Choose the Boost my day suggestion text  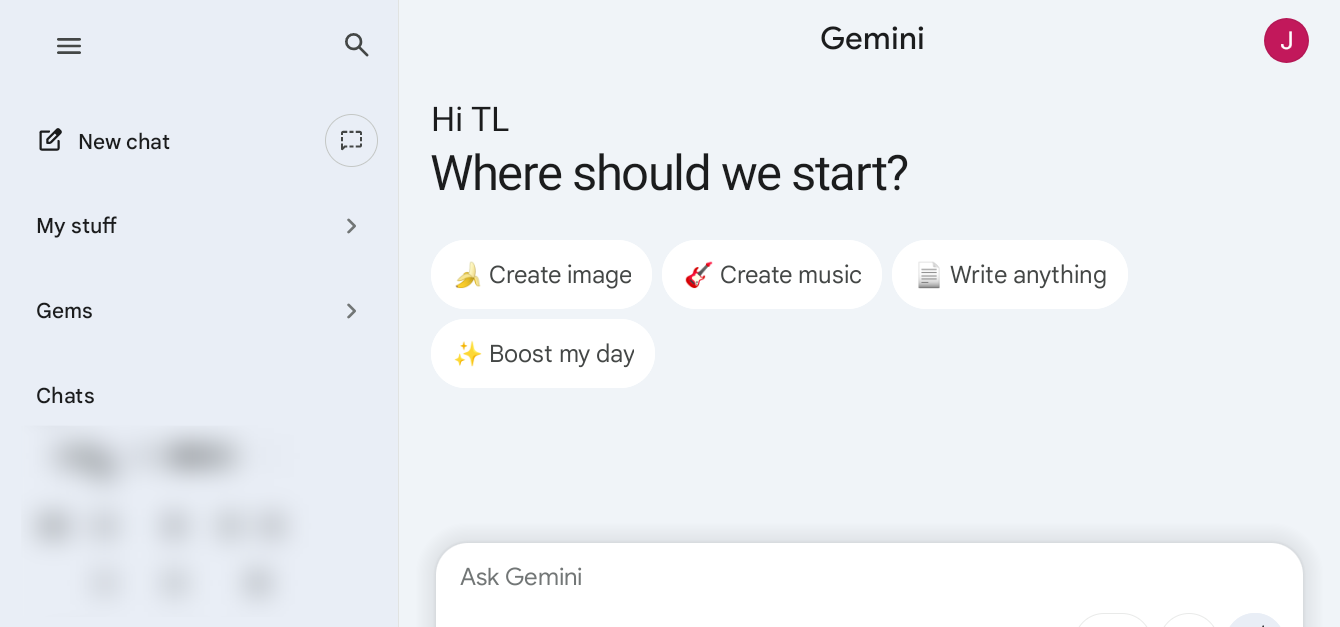[561, 354]
